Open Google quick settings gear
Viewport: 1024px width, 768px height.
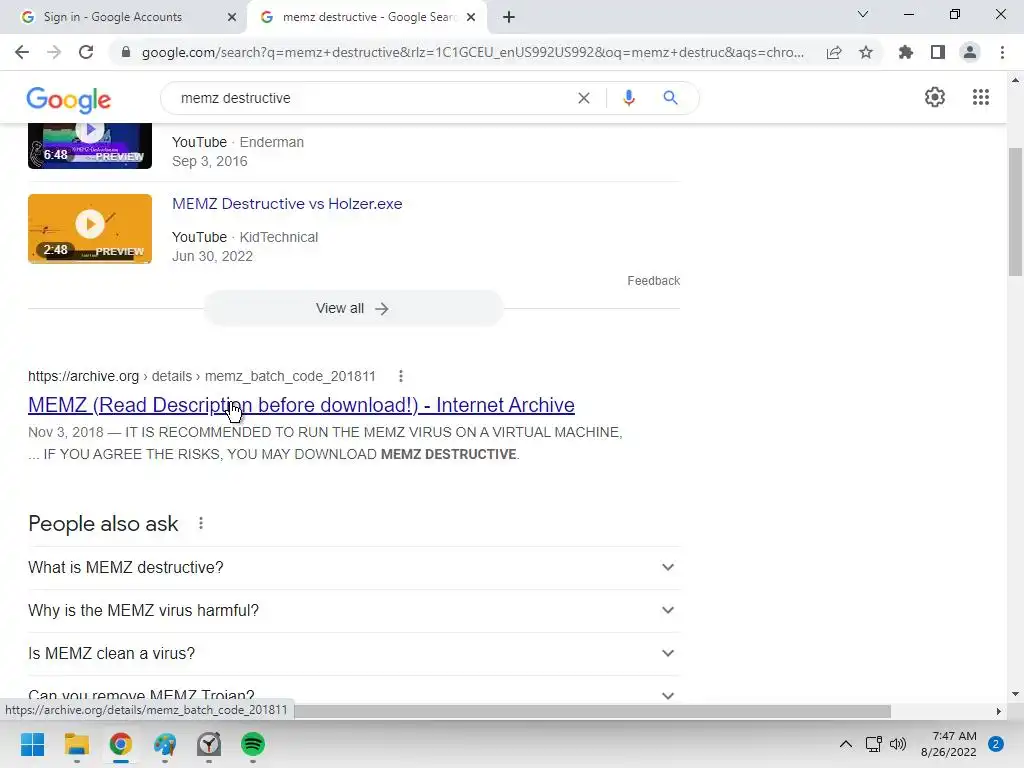[935, 97]
